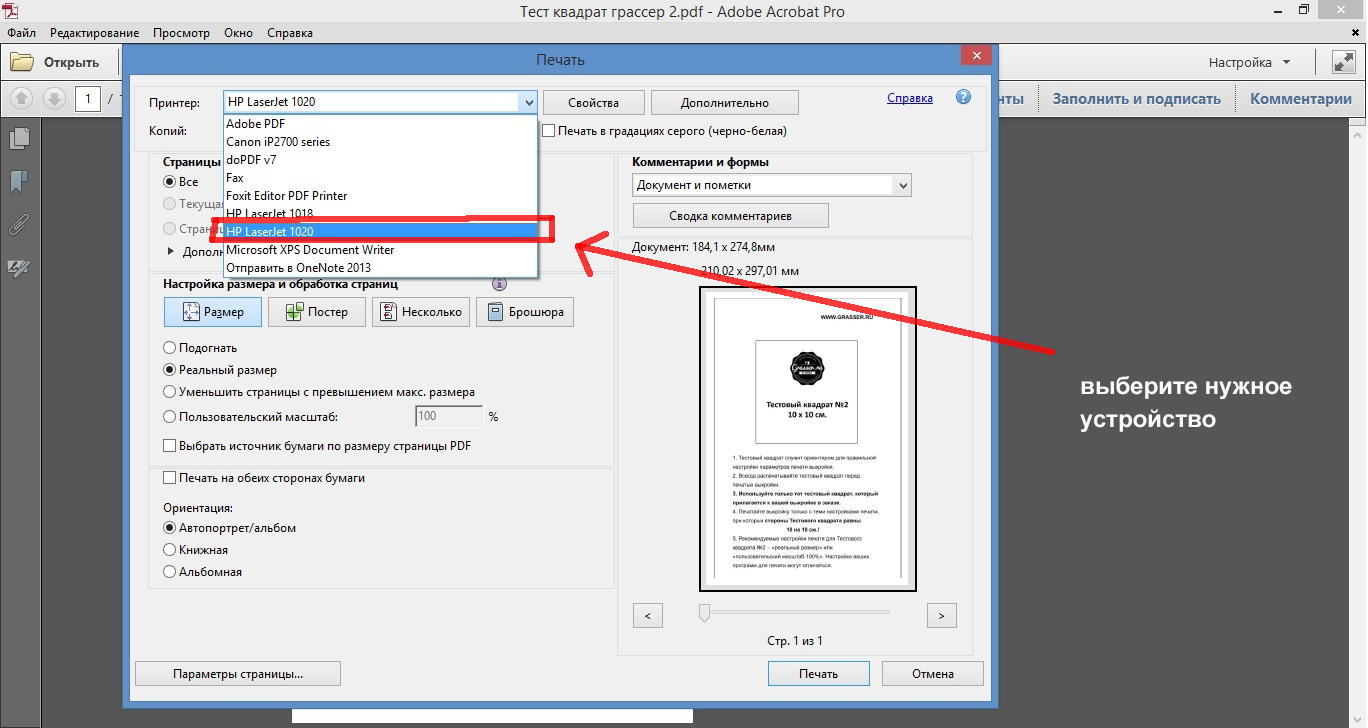
Task: Choose HP LaserJet 1020 in list
Action: 381,232
